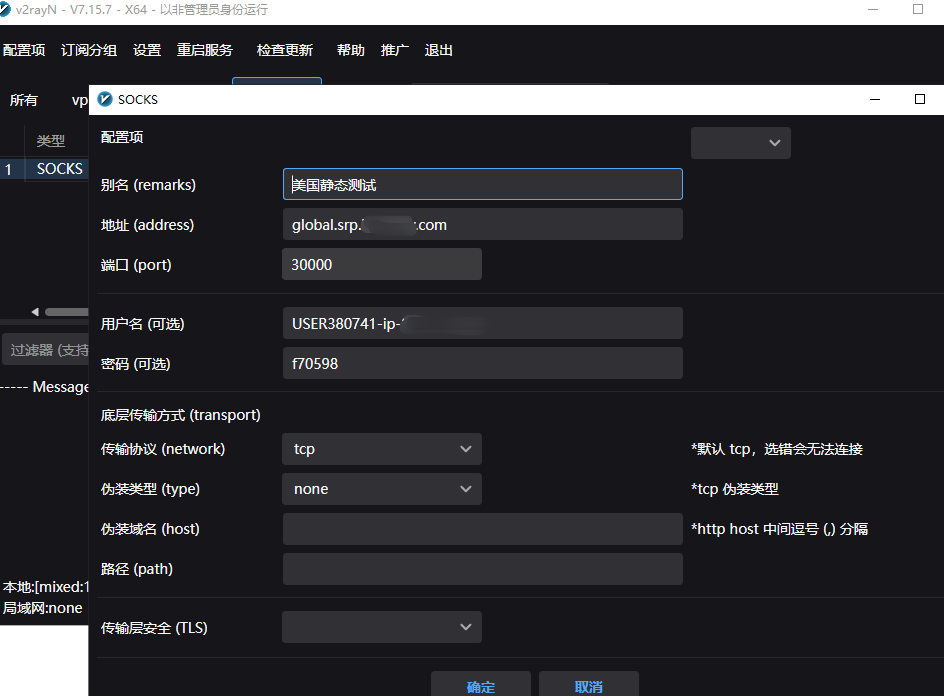Maximize the SOCKS dialog window

(919, 99)
